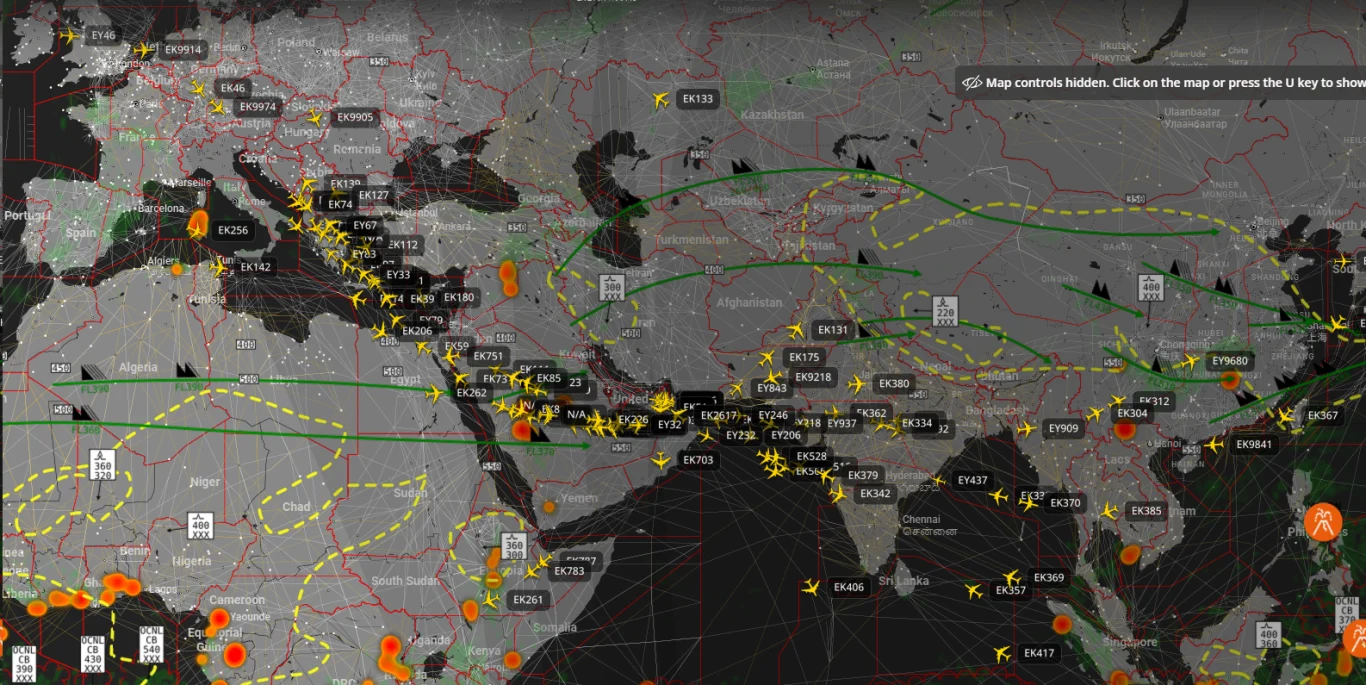
Task: Click the EY206 flight label
Action: (x=786, y=435)
